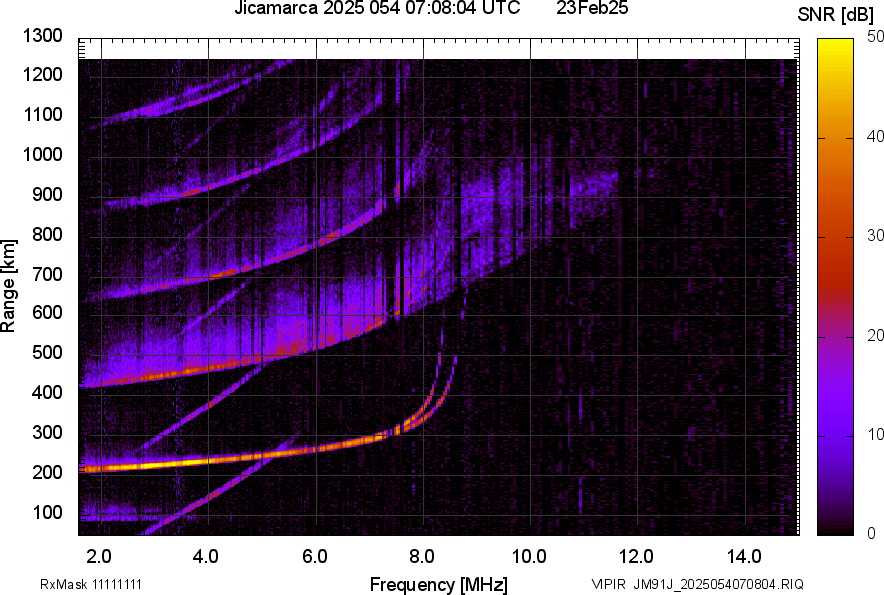This screenshot has height=595, width=884.
Task: Click the 1000 range tick label
Action: [42, 155]
